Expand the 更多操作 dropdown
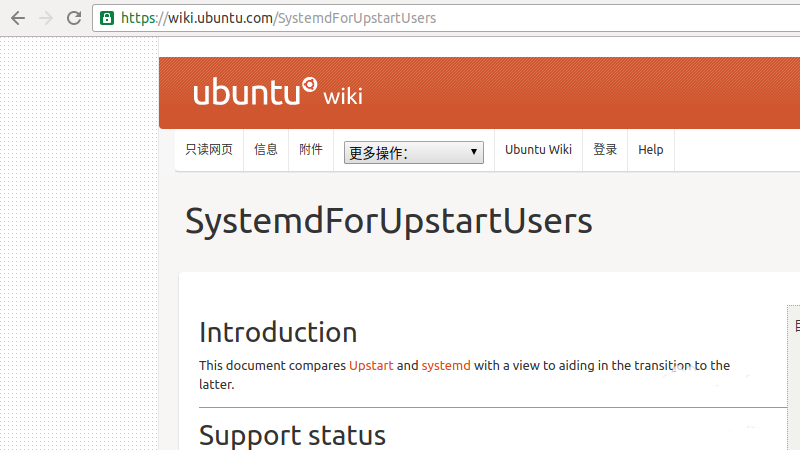Viewport: 800px width, 450px height. [x=413, y=152]
